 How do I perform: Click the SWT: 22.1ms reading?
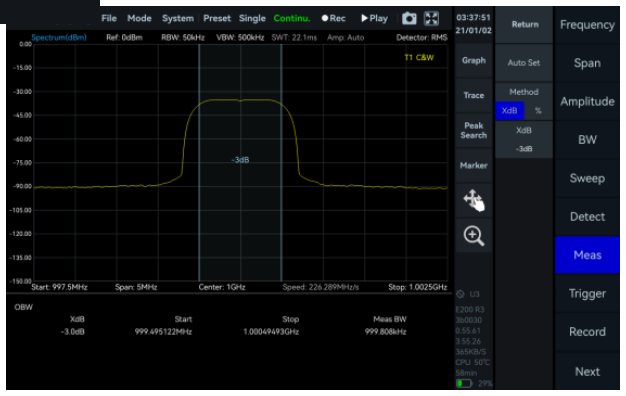pyautogui.click(x=294, y=38)
